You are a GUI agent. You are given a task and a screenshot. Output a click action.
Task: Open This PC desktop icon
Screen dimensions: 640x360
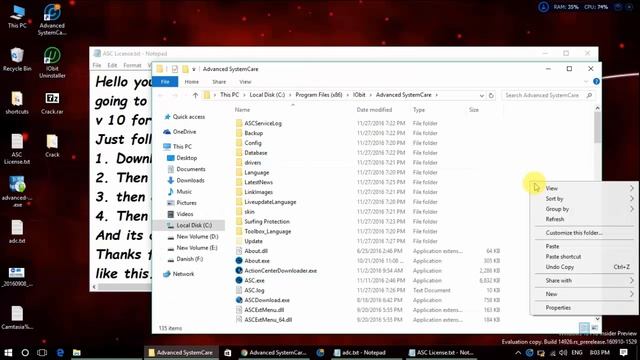coord(17,16)
